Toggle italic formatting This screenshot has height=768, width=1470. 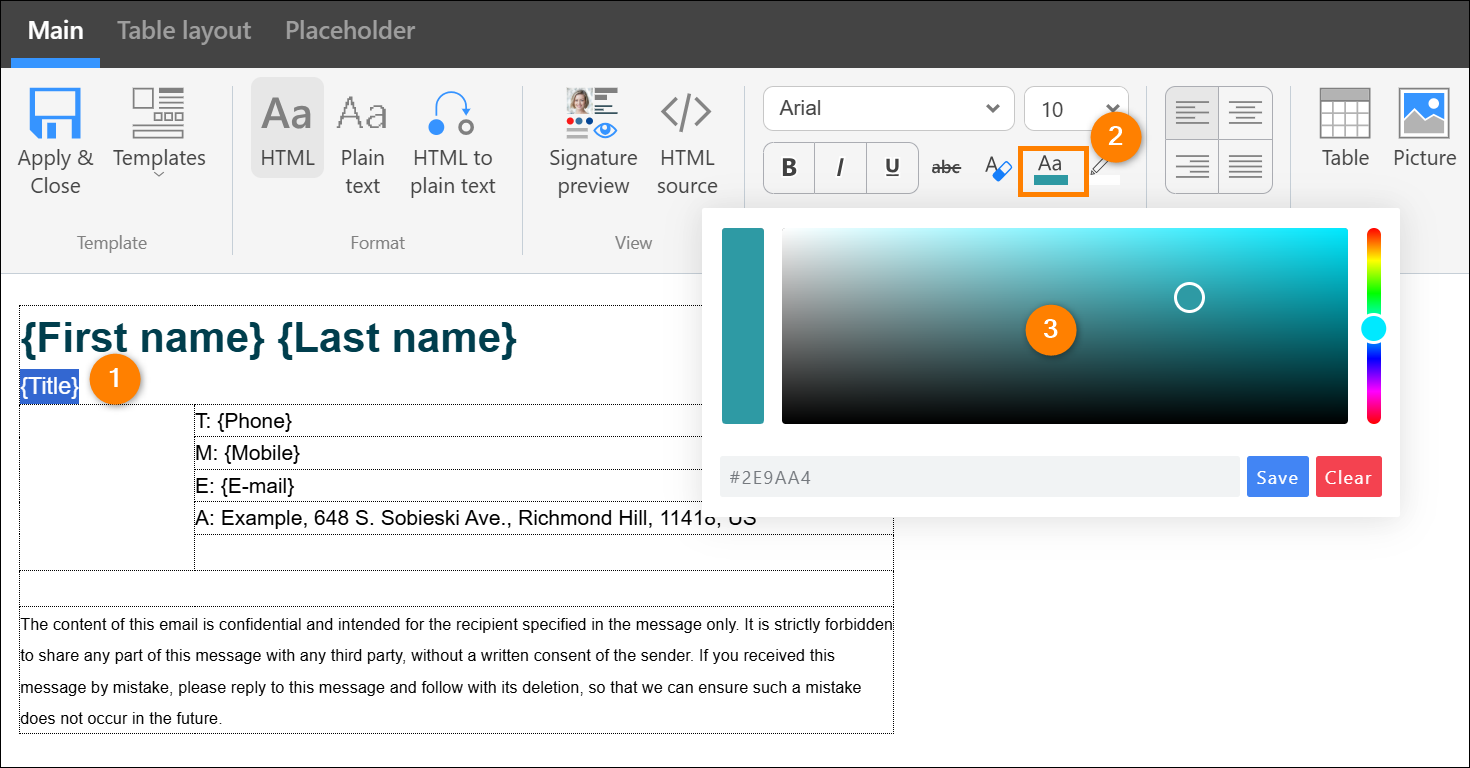pyautogui.click(x=840, y=167)
